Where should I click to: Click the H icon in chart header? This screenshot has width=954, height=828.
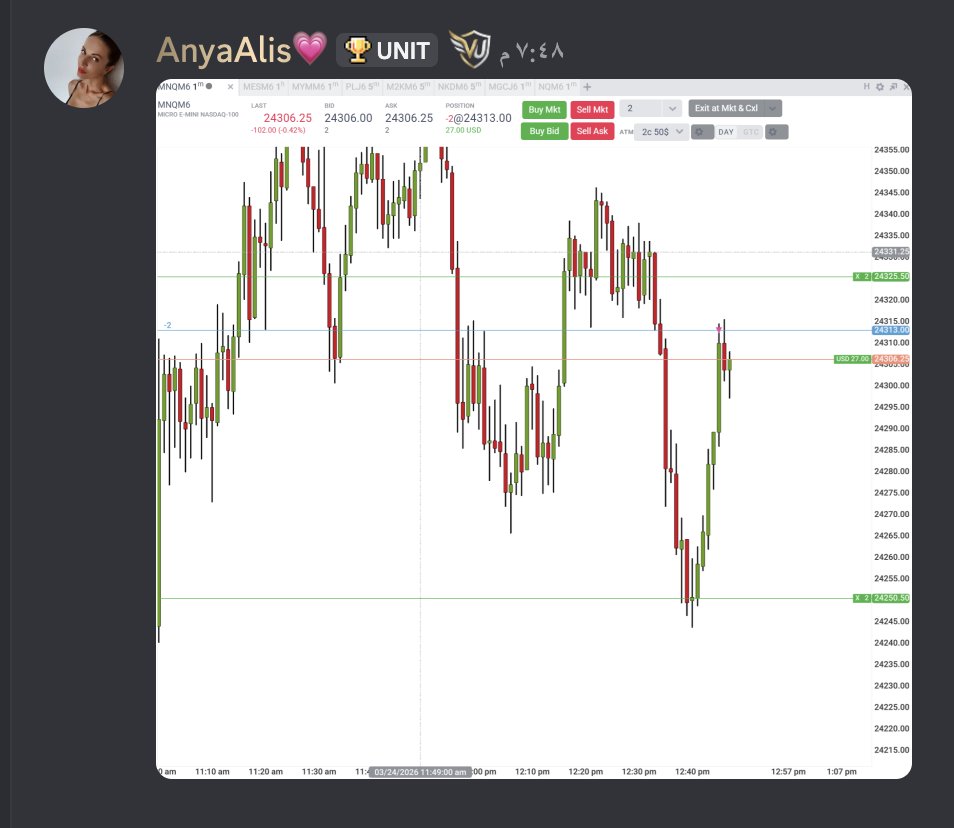click(866, 87)
